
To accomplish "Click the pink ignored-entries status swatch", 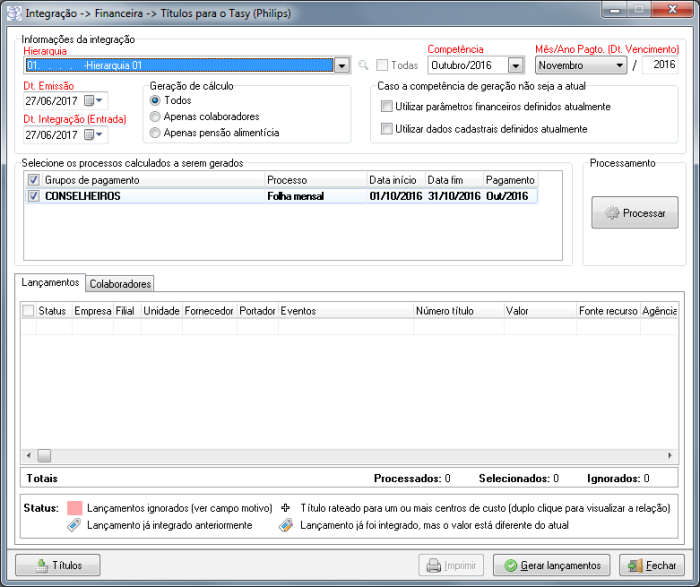I will (74, 508).
